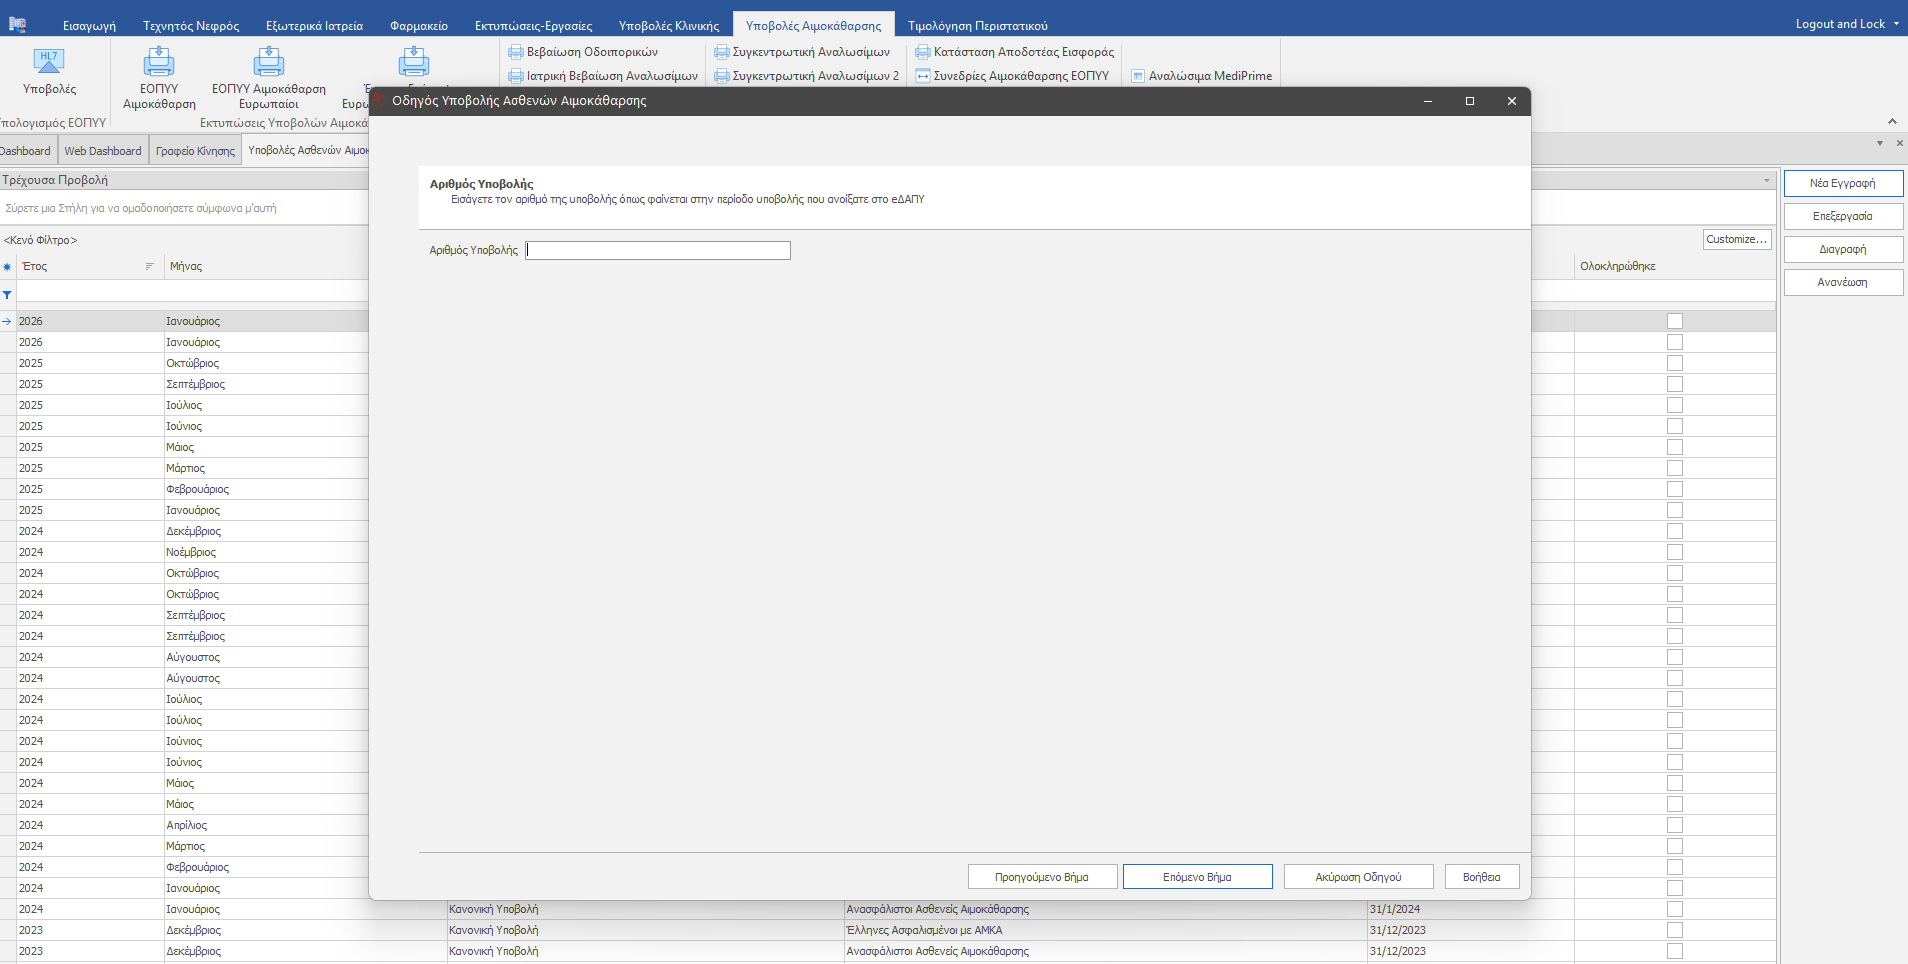Toggle Ολοκληρώθηκε checkbox for first 2026 row
1908x964 pixels.
1675,321
